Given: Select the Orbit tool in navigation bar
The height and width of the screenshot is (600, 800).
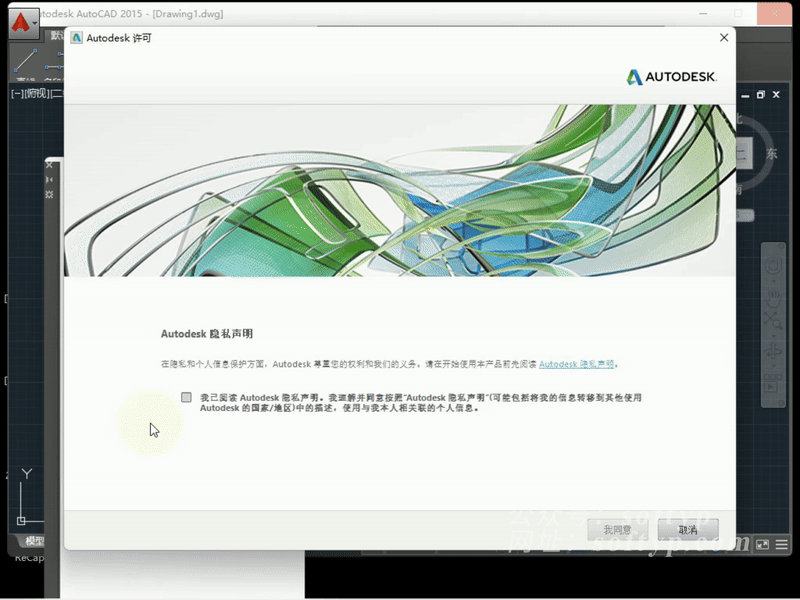Looking at the screenshot, I should click(x=773, y=351).
